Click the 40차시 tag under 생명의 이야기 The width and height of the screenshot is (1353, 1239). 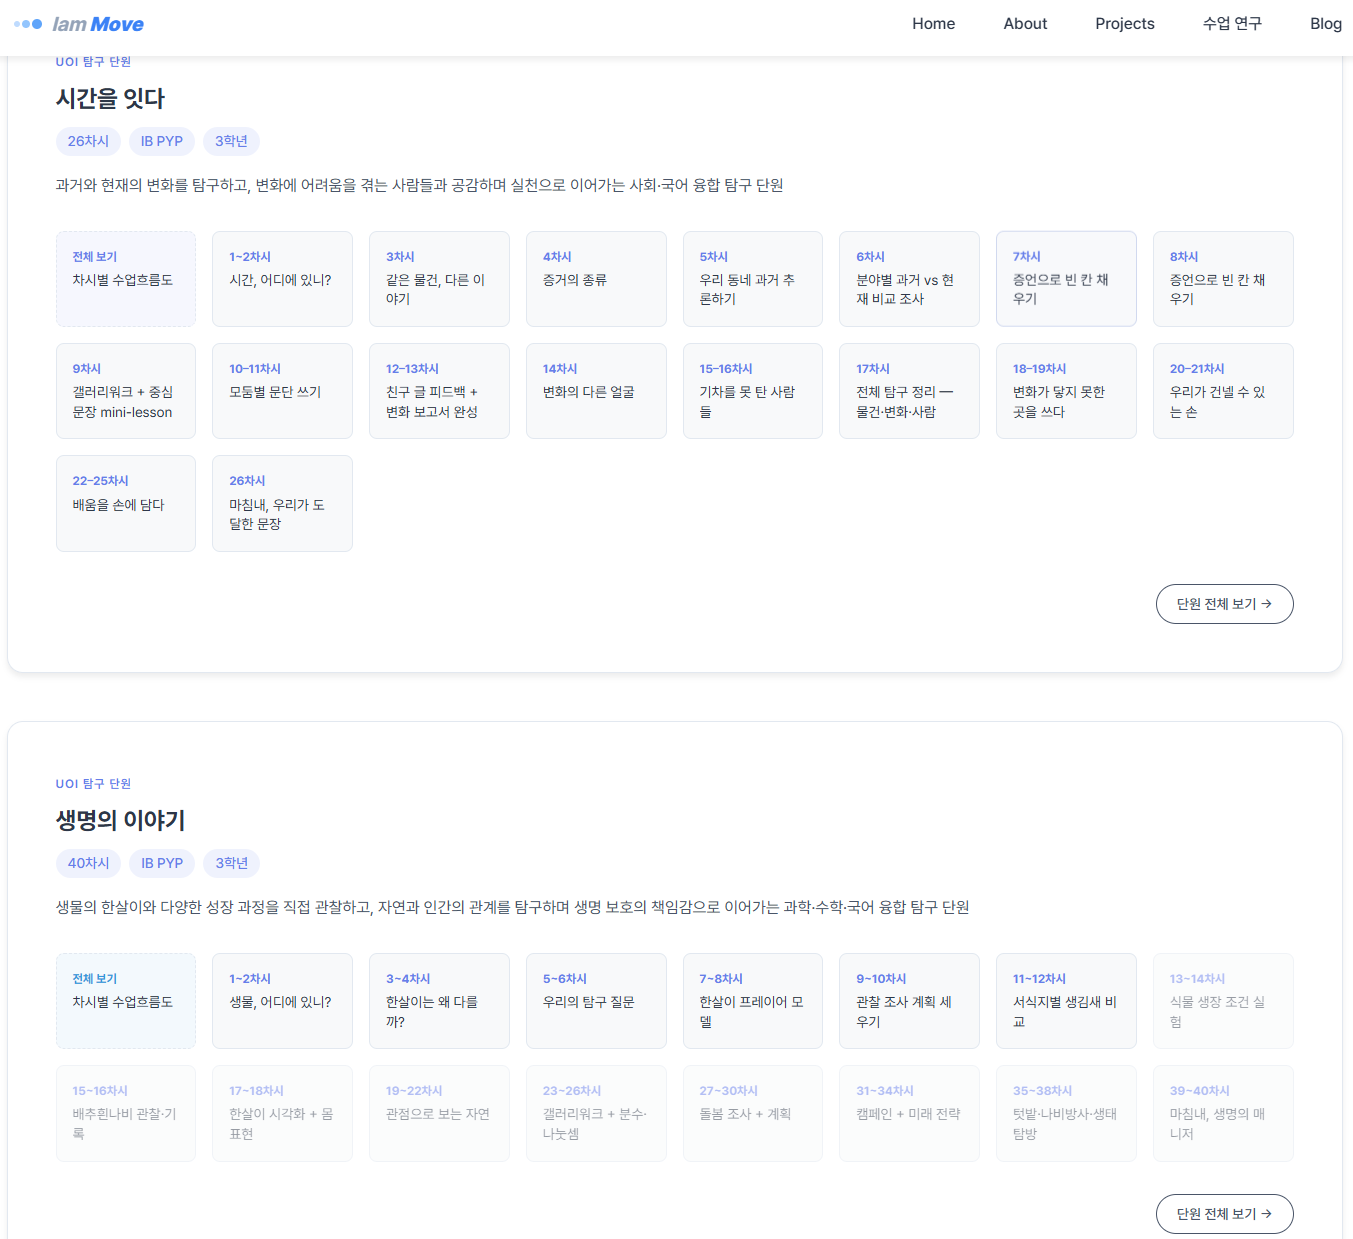click(x=88, y=863)
